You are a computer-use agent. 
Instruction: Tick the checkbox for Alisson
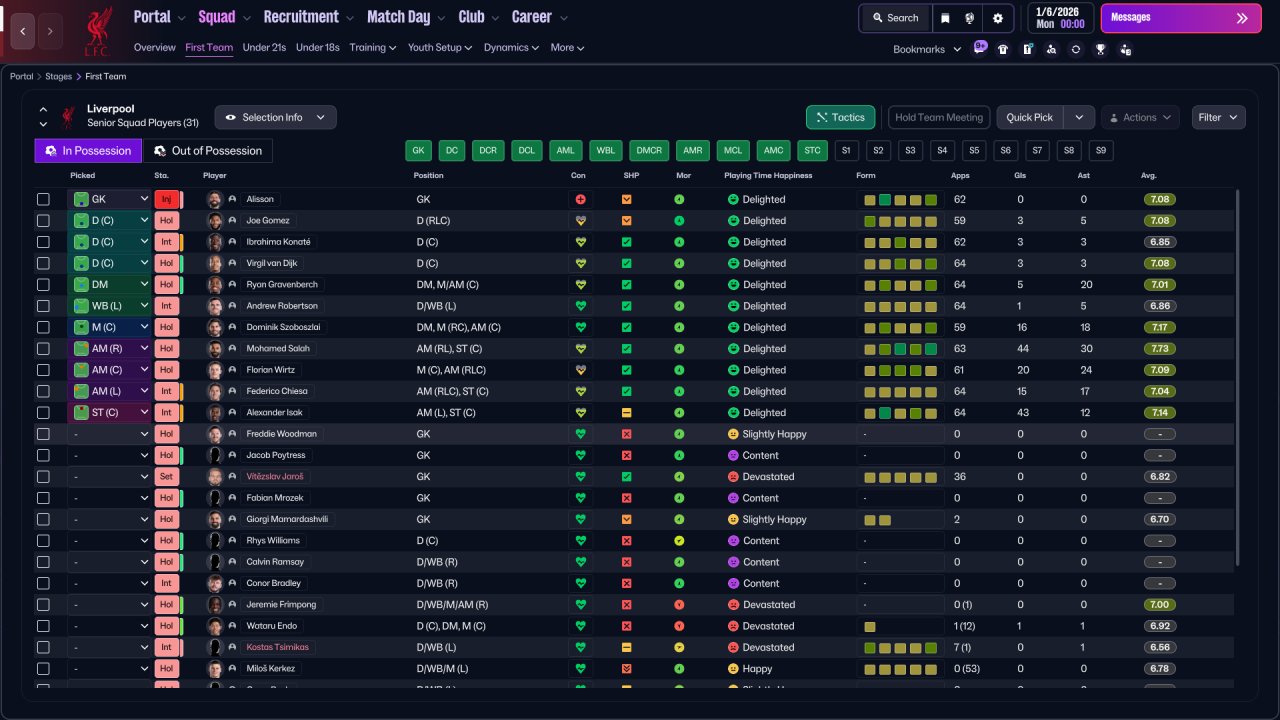pos(43,199)
